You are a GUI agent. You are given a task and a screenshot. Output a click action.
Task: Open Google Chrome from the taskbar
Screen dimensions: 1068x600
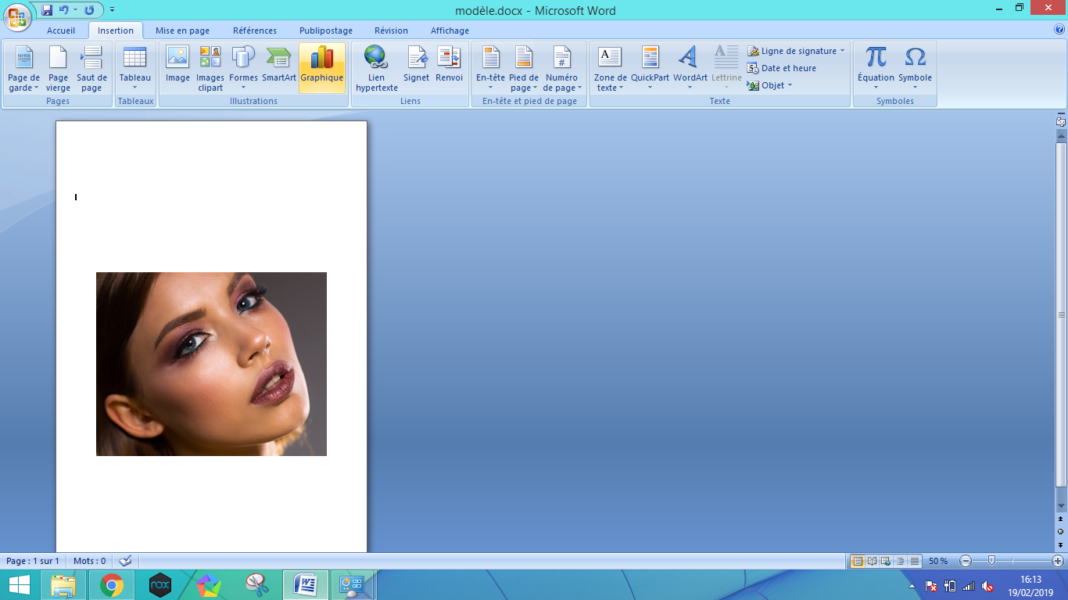[x=112, y=585]
